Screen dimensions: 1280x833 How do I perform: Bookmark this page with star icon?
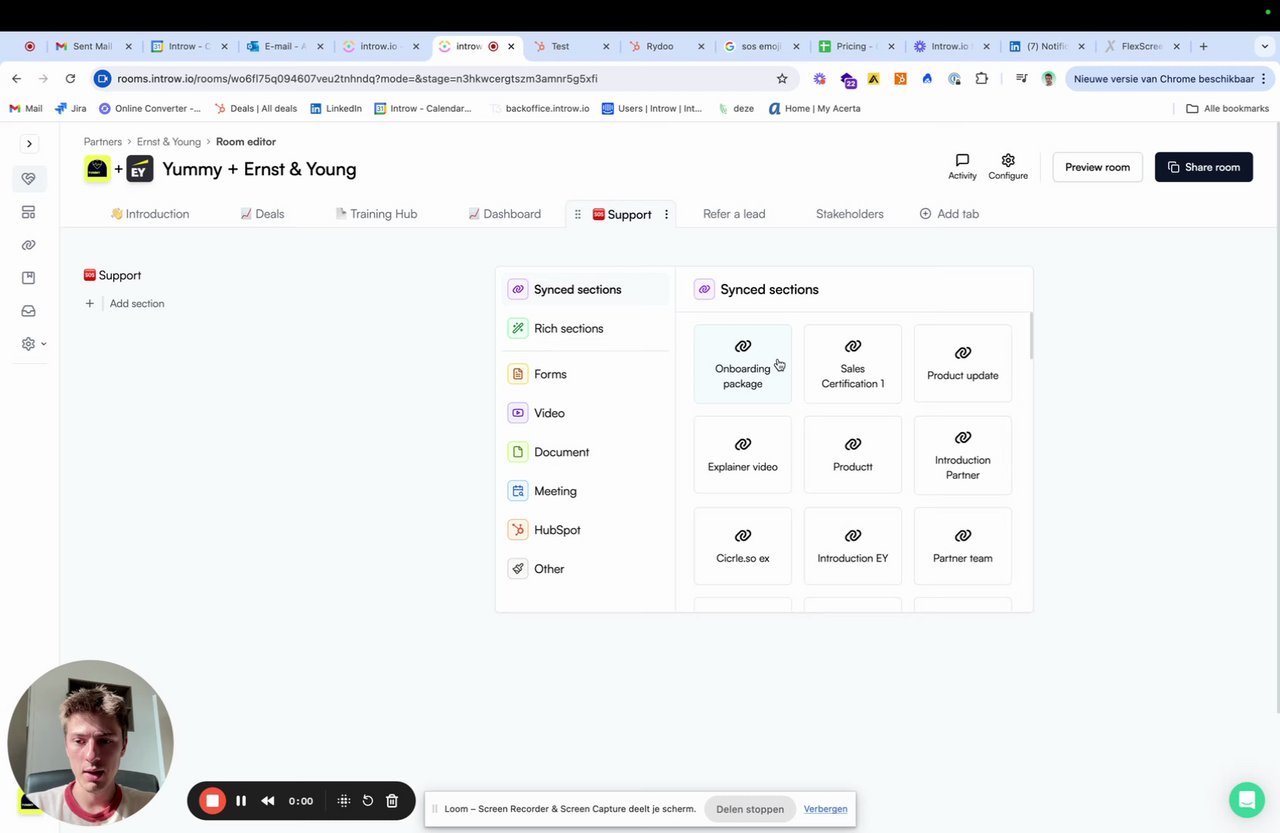coord(782,78)
